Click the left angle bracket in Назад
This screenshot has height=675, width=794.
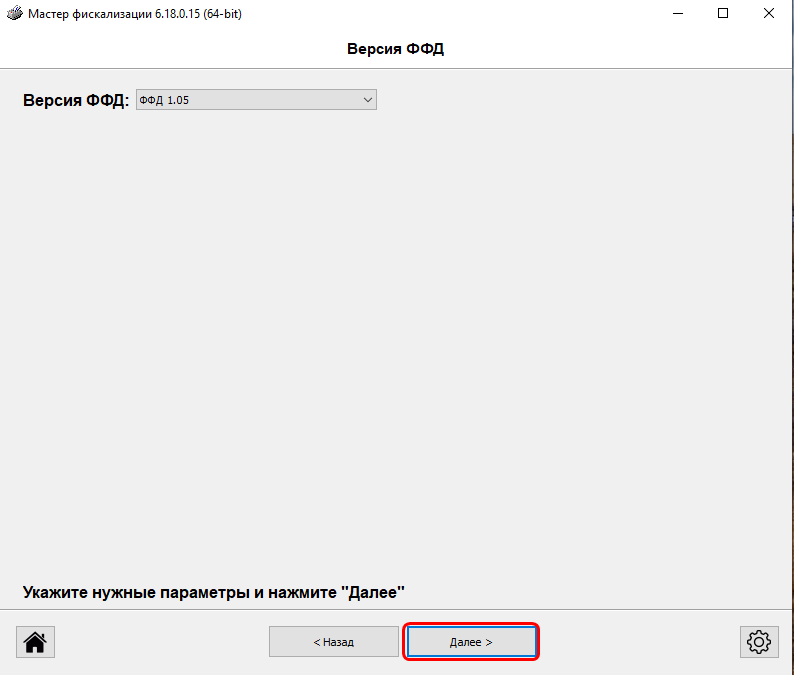pos(317,642)
